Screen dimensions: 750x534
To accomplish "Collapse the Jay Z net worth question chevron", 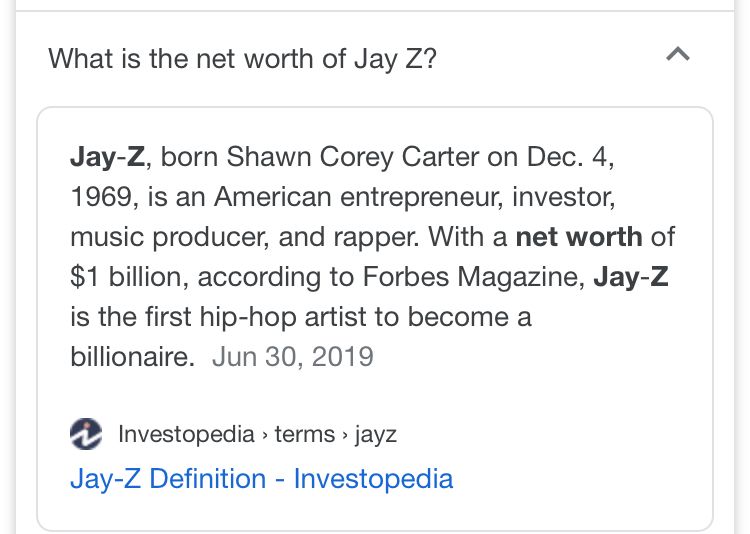I will point(678,54).
